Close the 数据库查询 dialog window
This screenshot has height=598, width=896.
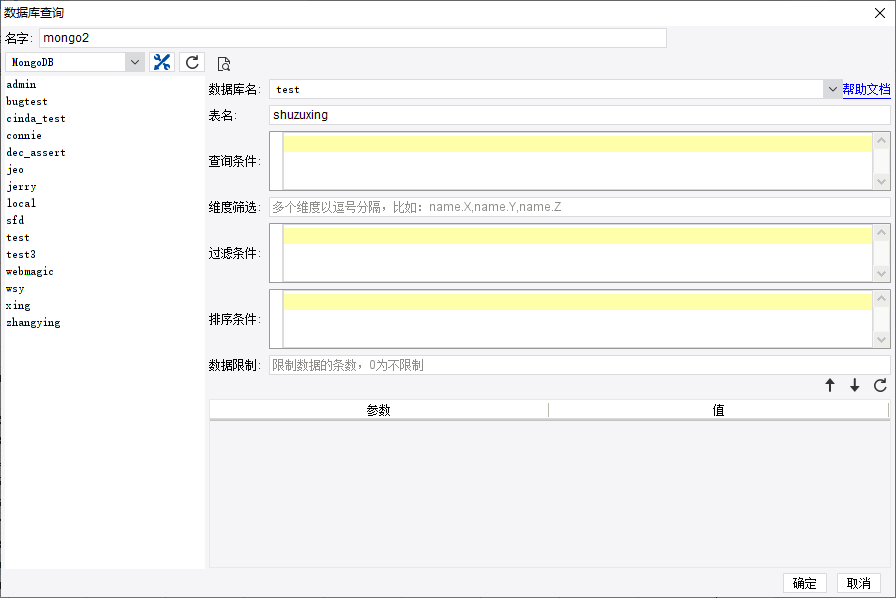[880, 12]
